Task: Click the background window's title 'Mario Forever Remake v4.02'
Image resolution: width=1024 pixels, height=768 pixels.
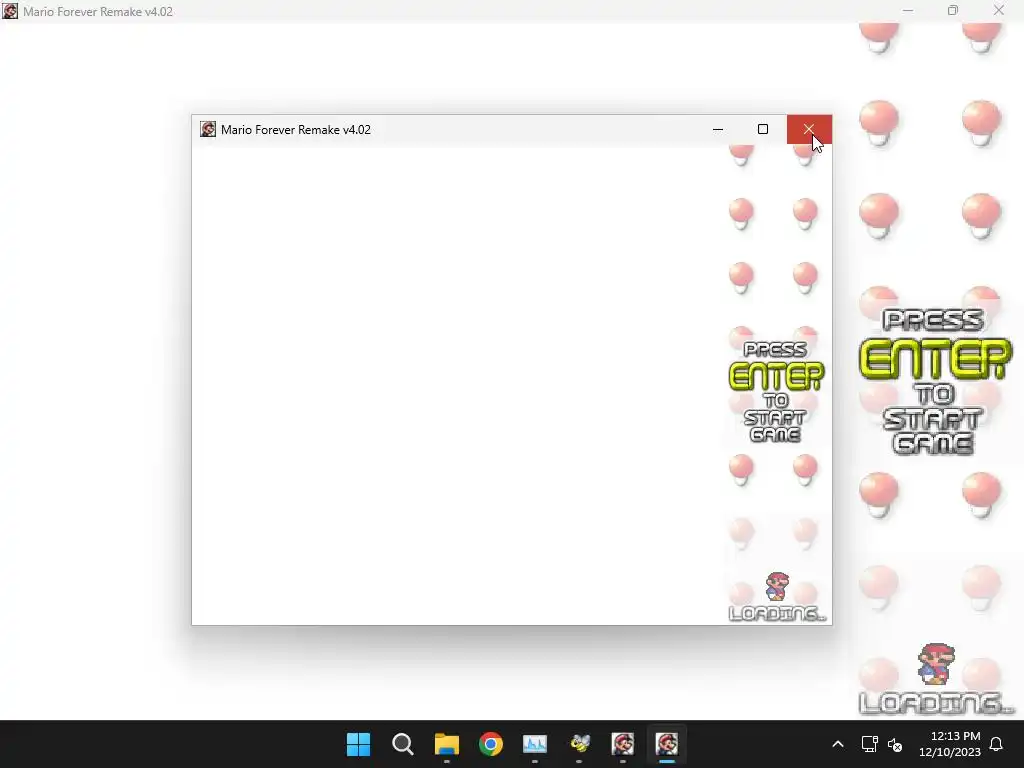Action: (98, 11)
